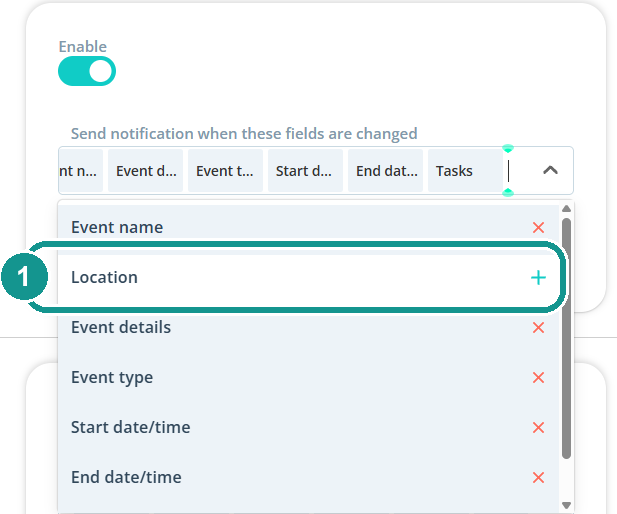Click the scrollbar down arrow
The width and height of the screenshot is (617, 514).
(x=566, y=505)
